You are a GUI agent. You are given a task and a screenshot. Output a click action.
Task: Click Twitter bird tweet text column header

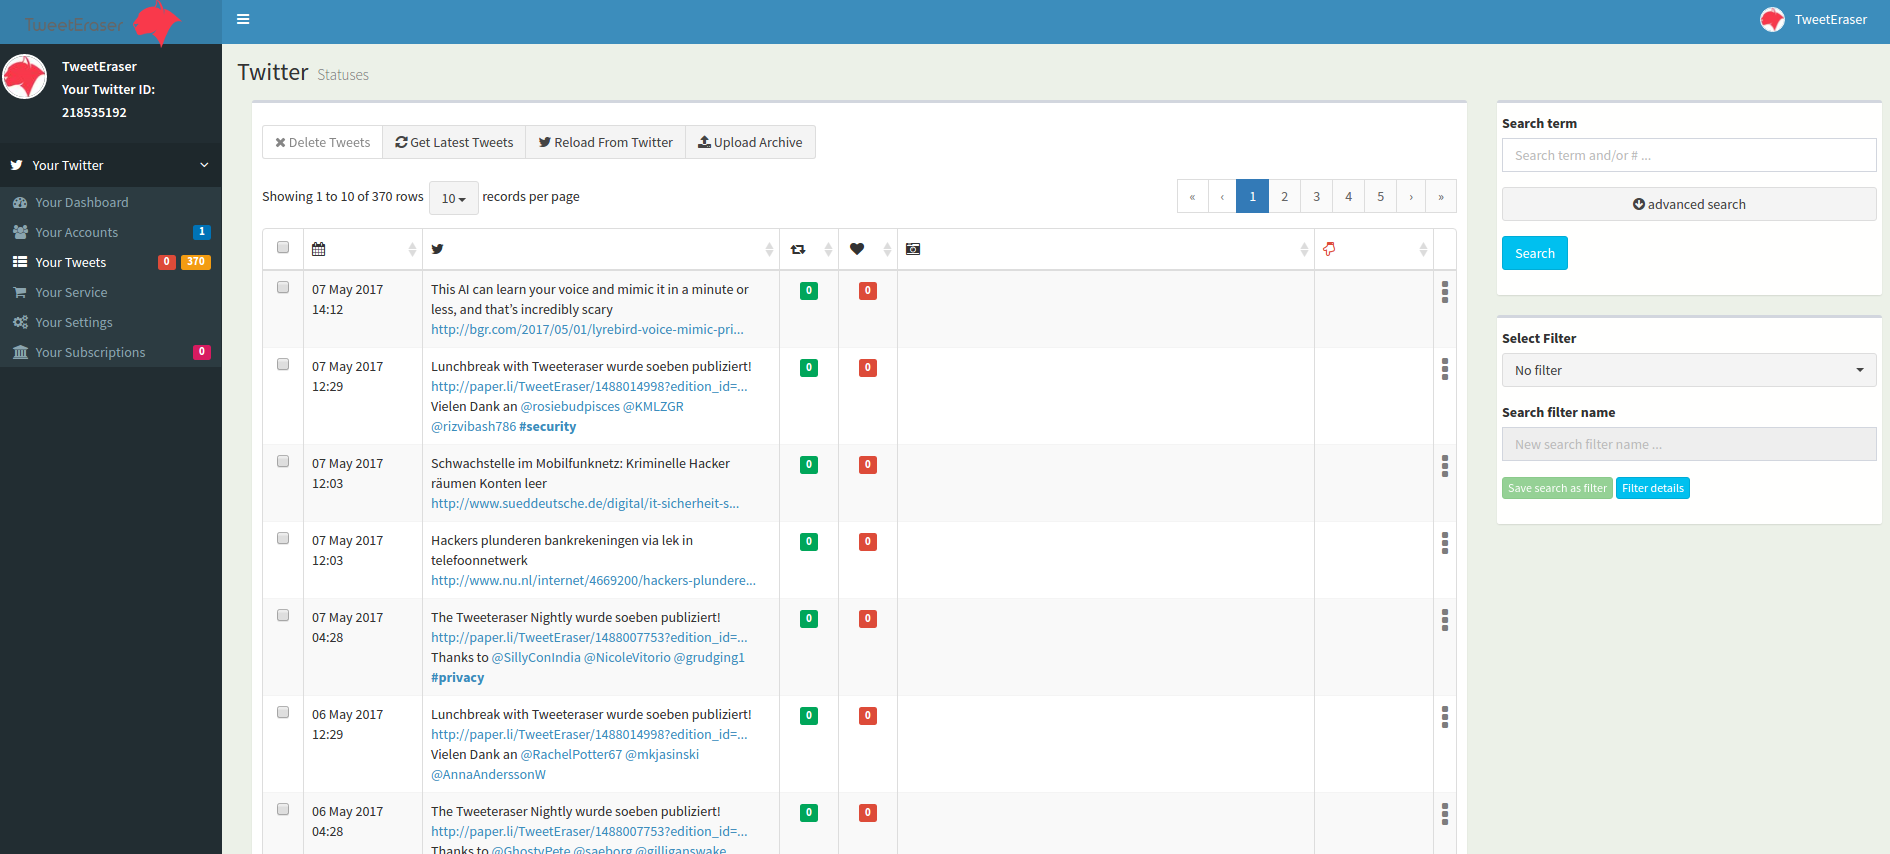click(x=437, y=249)
